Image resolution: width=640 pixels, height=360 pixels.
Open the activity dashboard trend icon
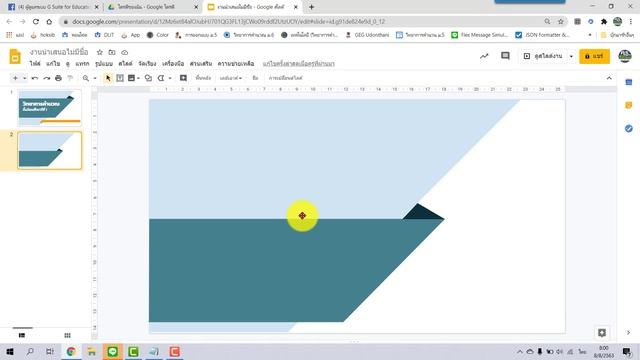[484, 56]
